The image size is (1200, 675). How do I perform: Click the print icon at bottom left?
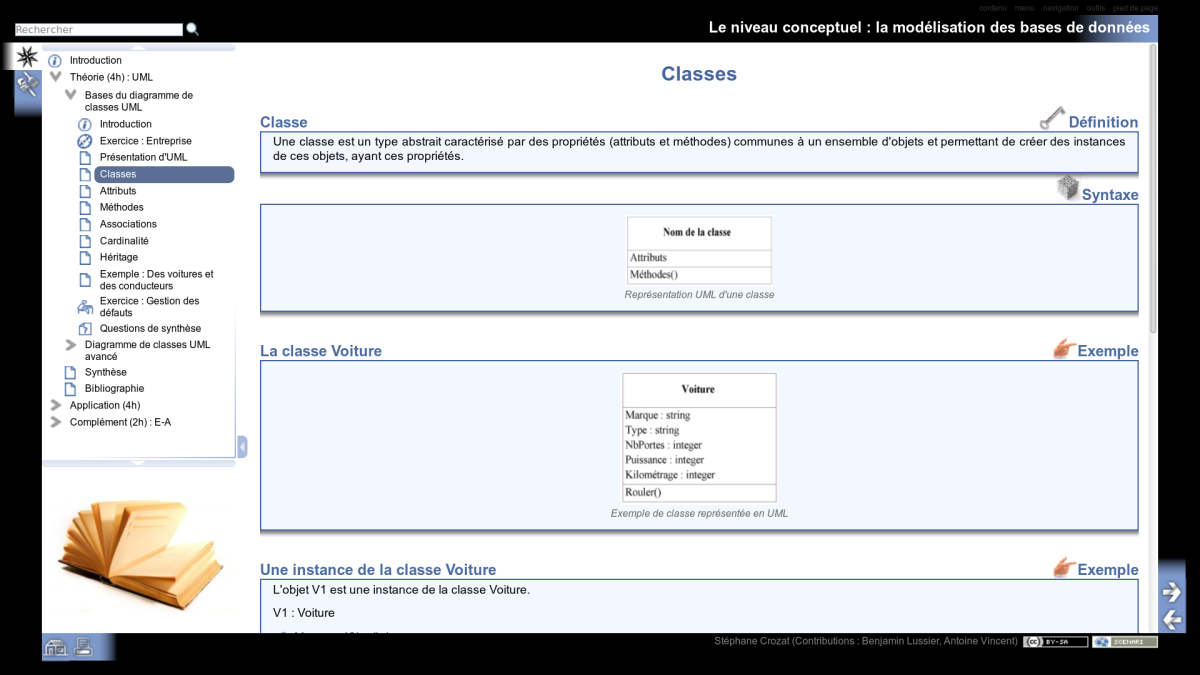[83, 647]
